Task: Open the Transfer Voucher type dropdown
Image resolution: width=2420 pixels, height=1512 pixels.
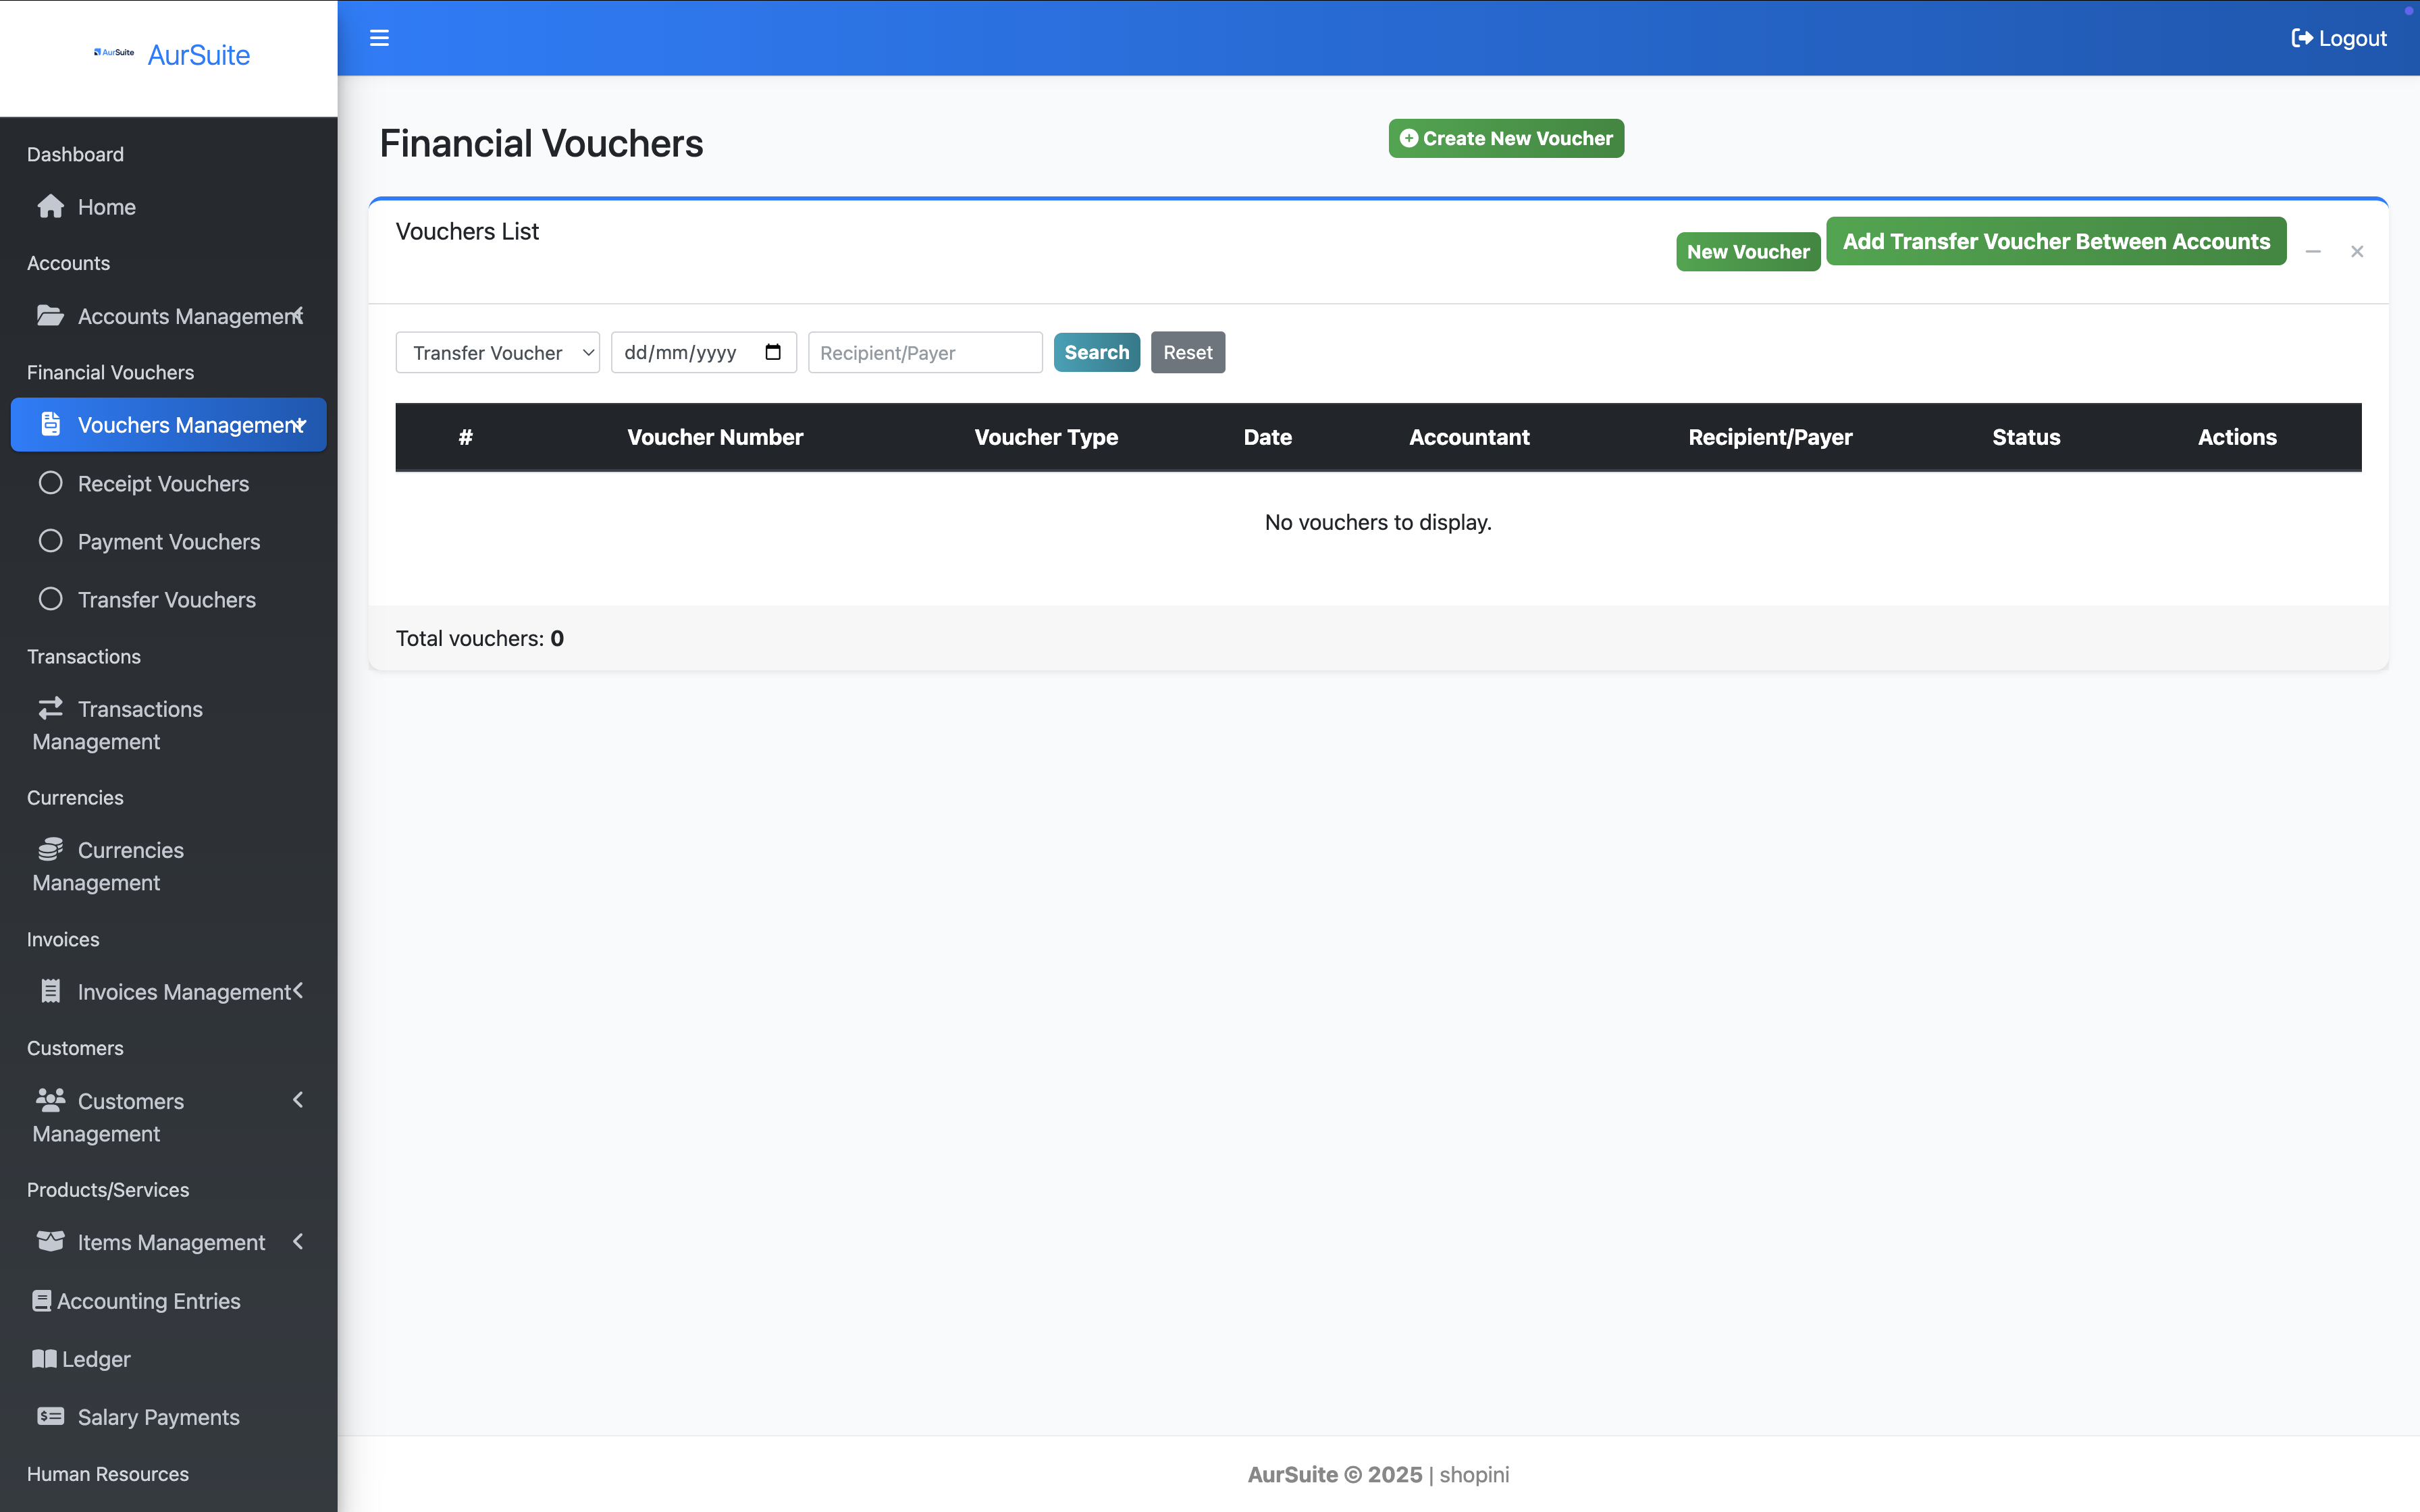Action: (x=497, y=352)
